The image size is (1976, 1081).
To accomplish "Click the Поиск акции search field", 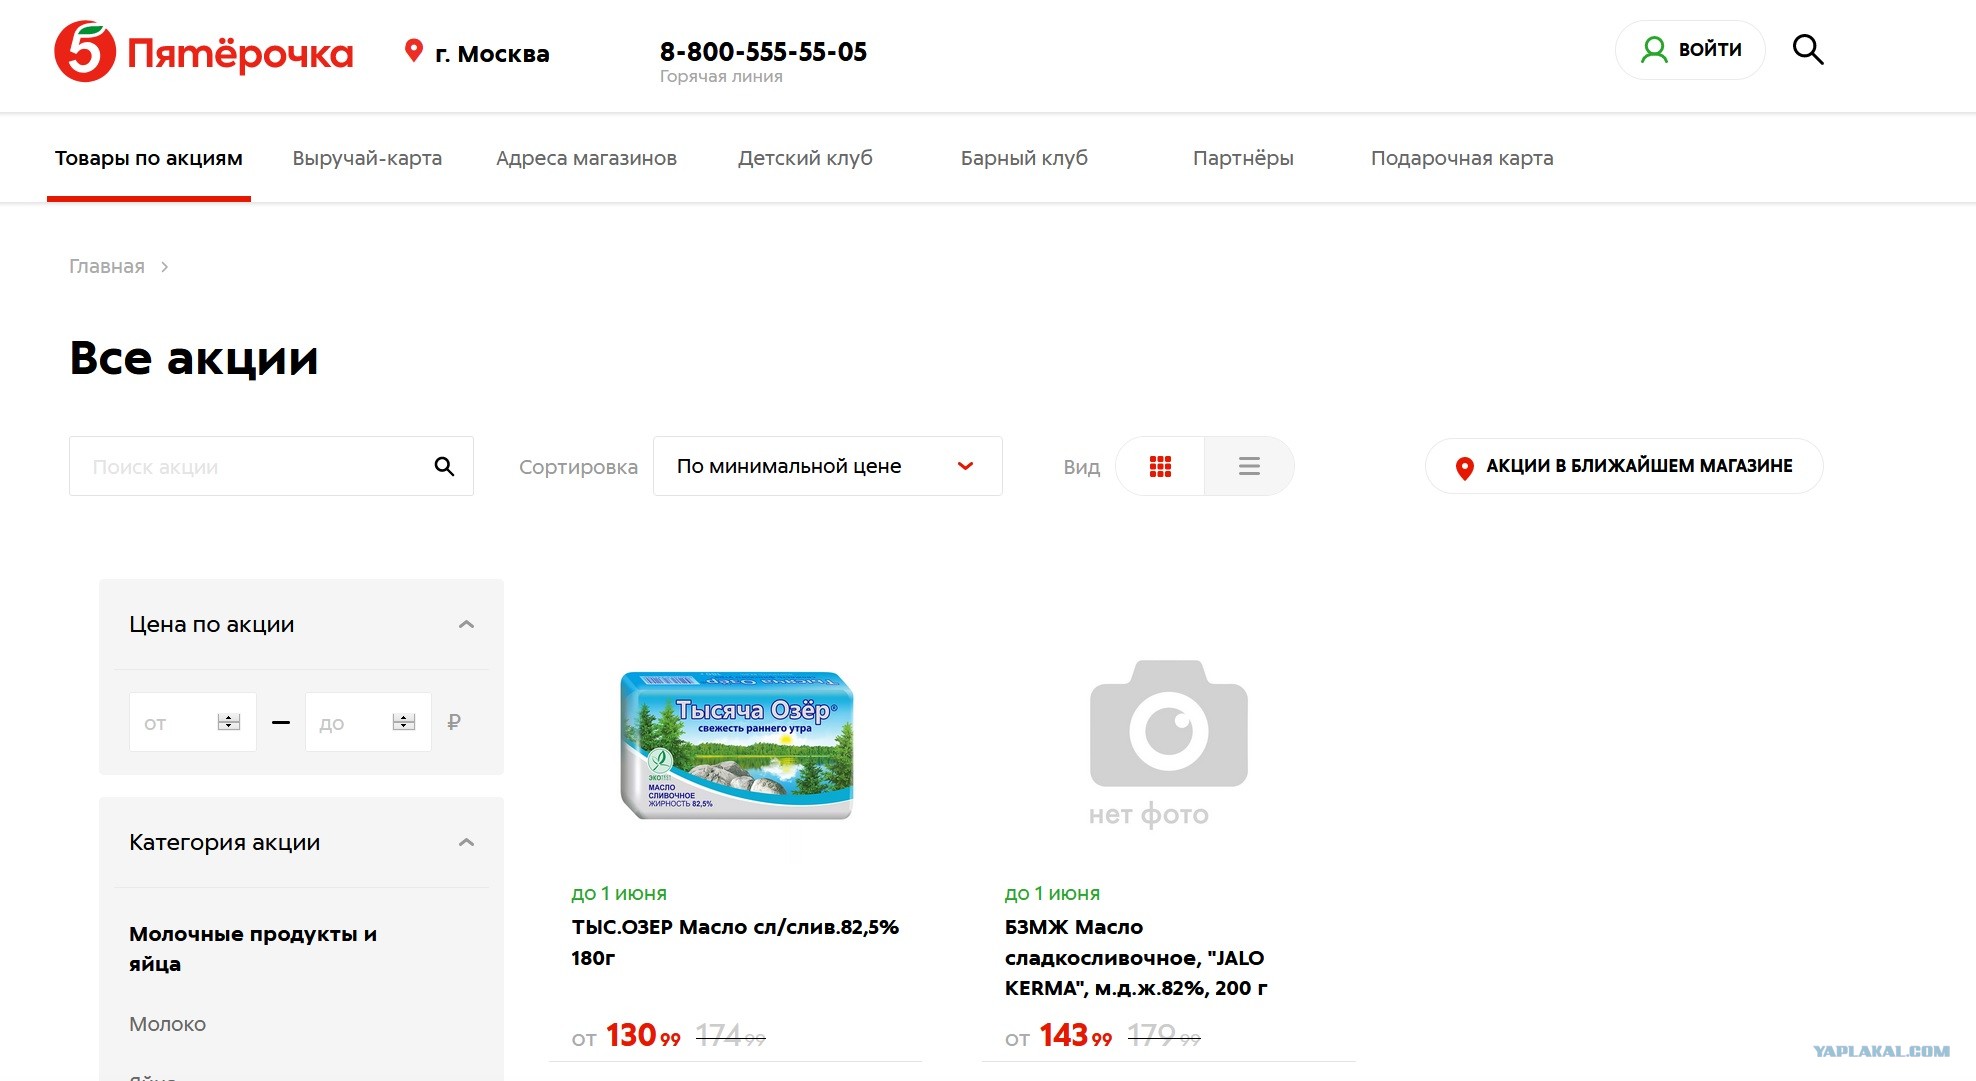I will click(271, 466).
